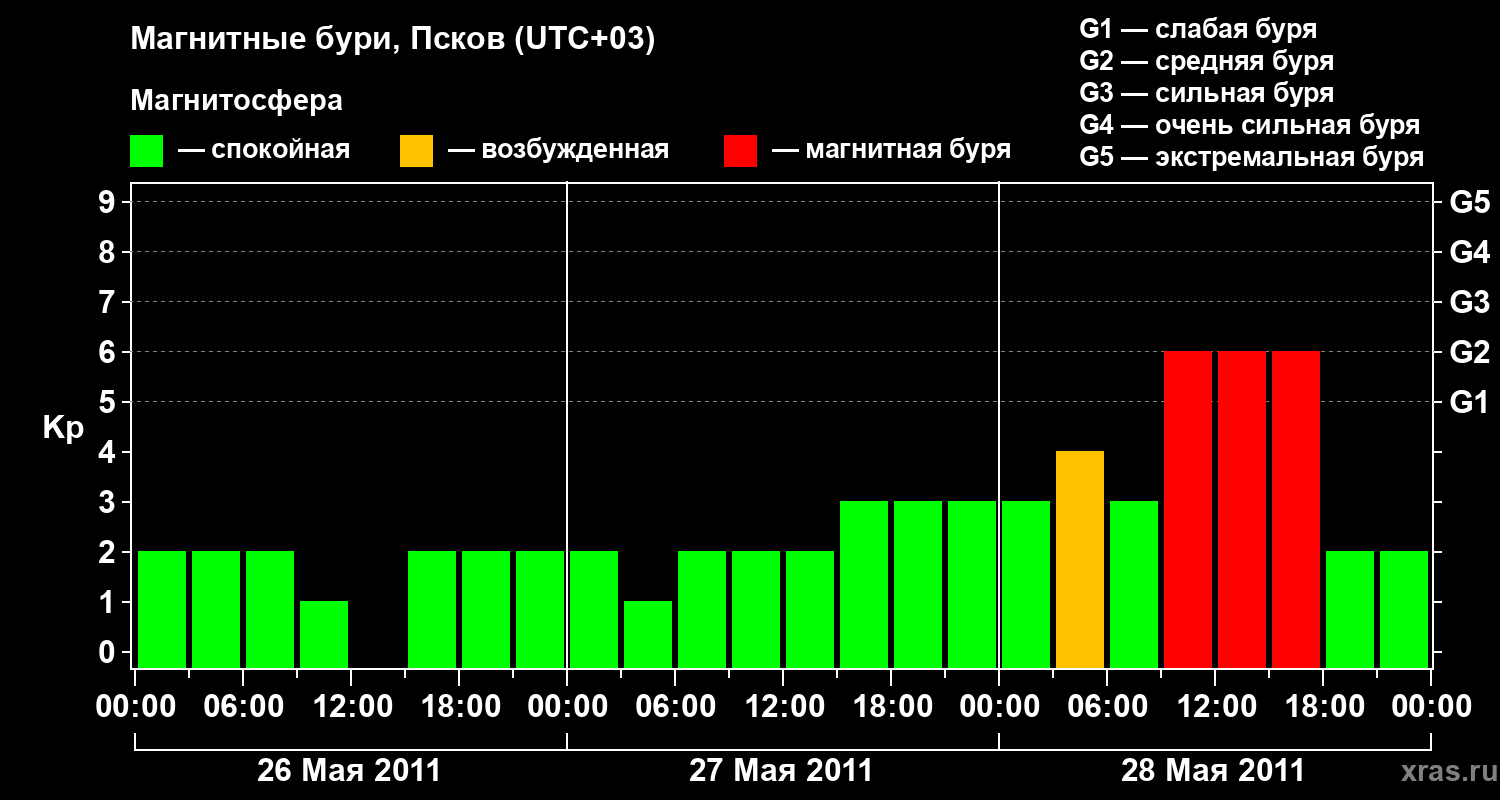Screen dimensions: 1500x800
Task: Click the '06:00' time label under 28 Мая
Action: tap(1107, 707)
